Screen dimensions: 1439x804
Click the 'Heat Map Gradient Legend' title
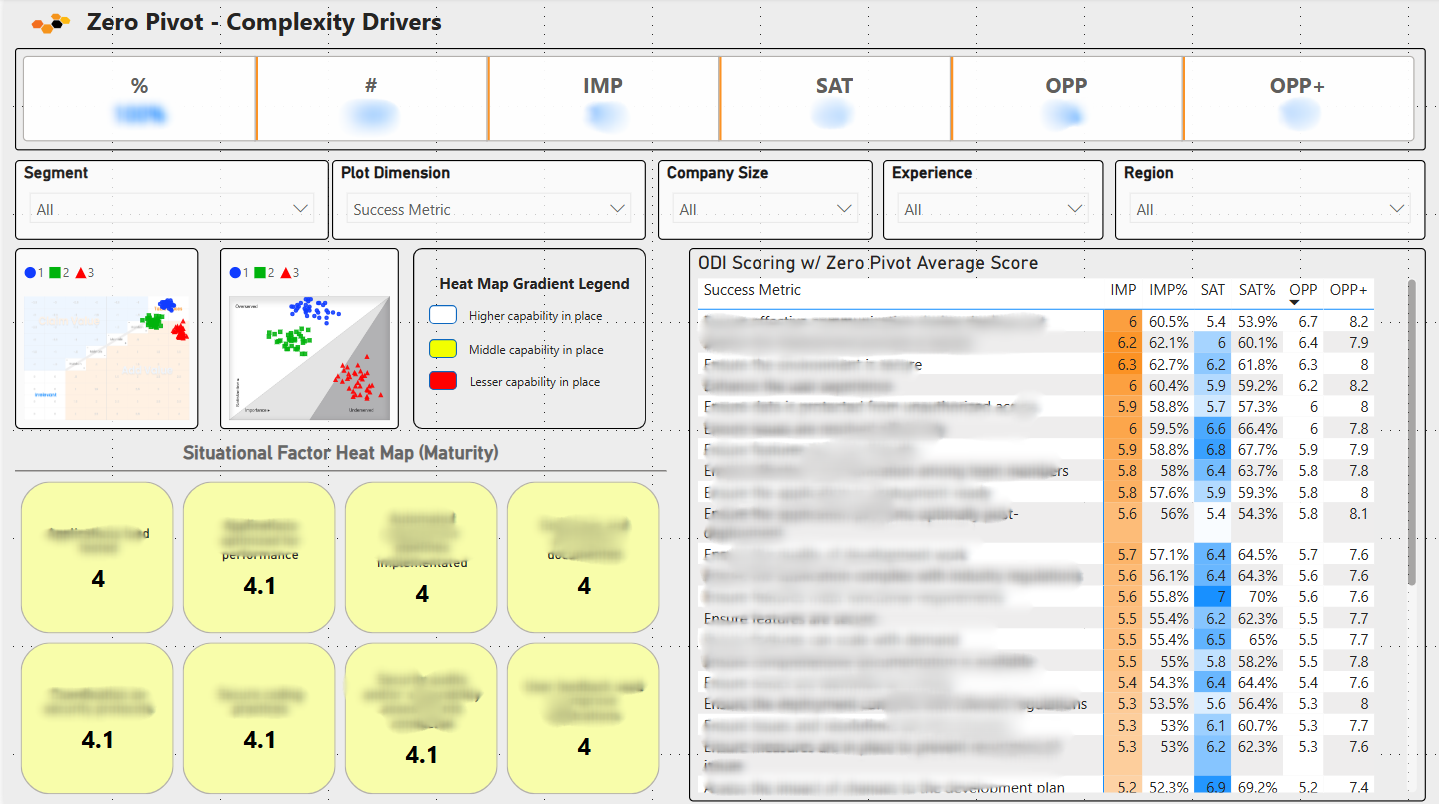(x=535, y=283)
